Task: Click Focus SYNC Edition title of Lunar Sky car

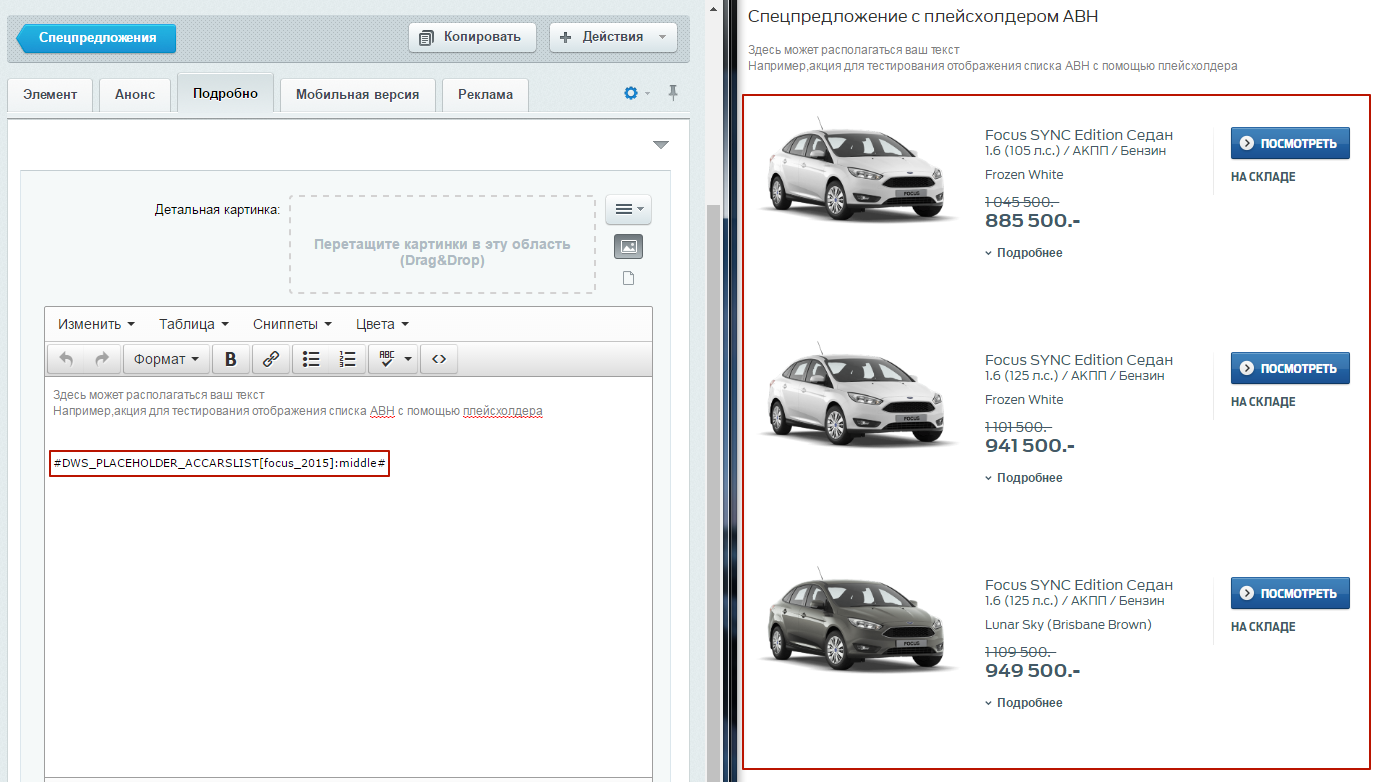Action: coord(1079,585)
